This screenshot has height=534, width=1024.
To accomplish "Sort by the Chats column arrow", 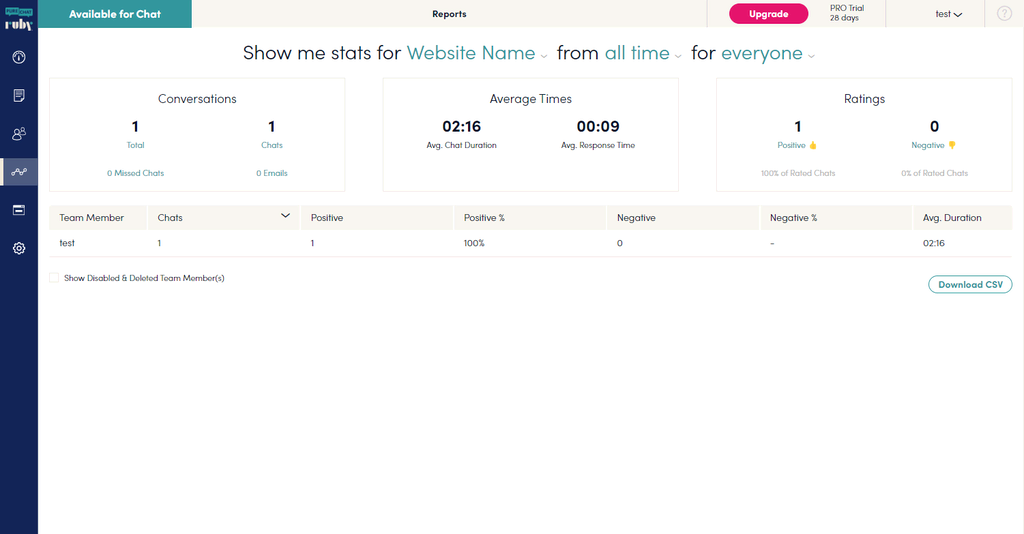I will (x=285, y=216).
